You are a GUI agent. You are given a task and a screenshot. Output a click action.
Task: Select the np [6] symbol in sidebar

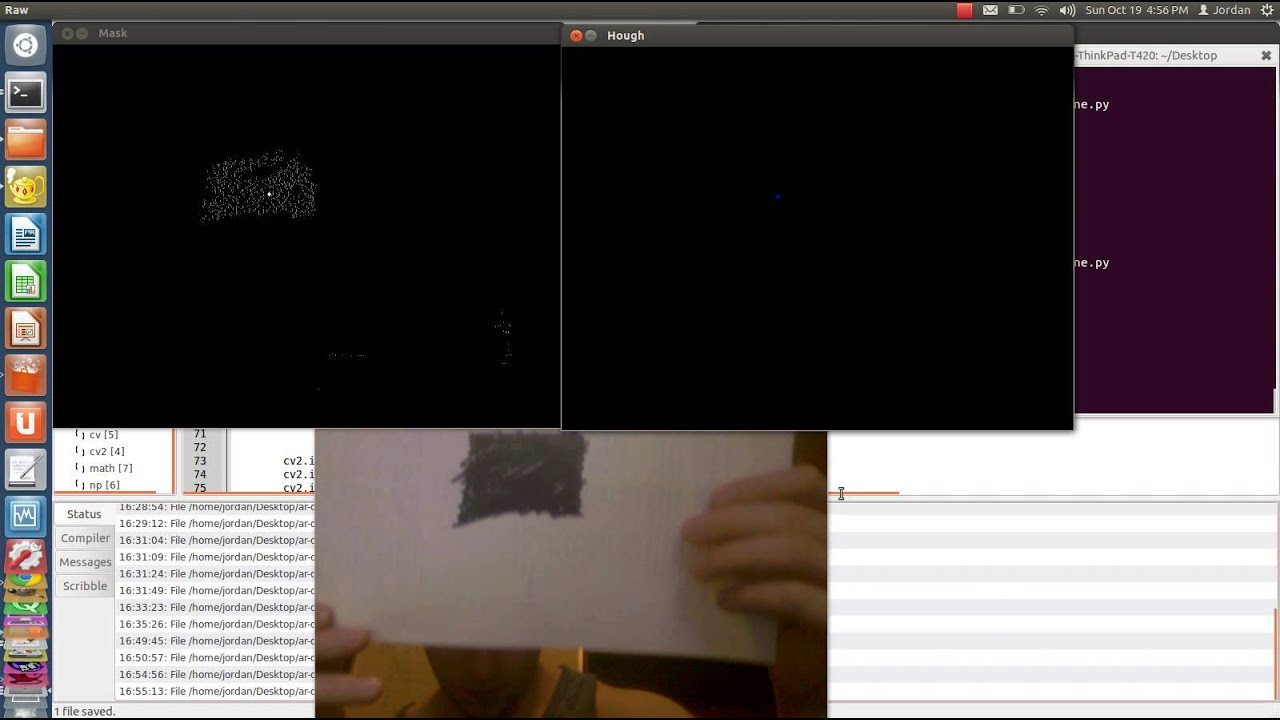(x=104, y=485)
